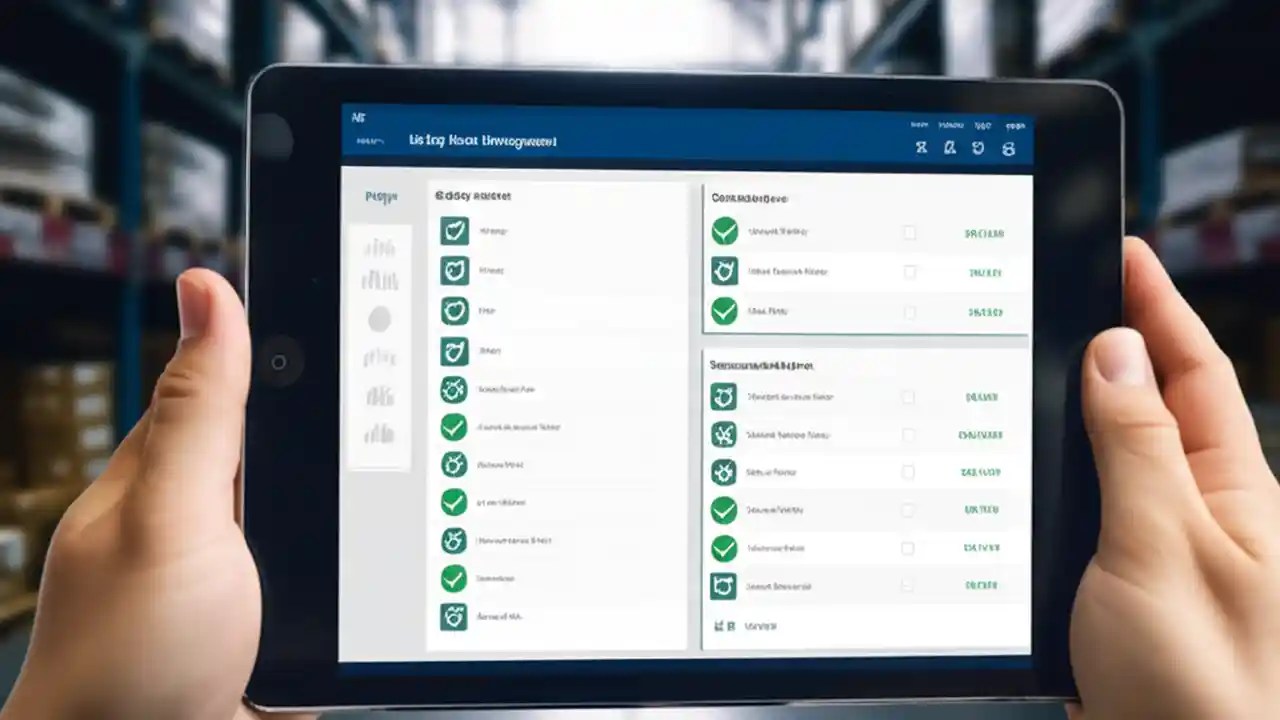
Task: Click the calendar icon at the panel bottom
Action: click(719, 623)
